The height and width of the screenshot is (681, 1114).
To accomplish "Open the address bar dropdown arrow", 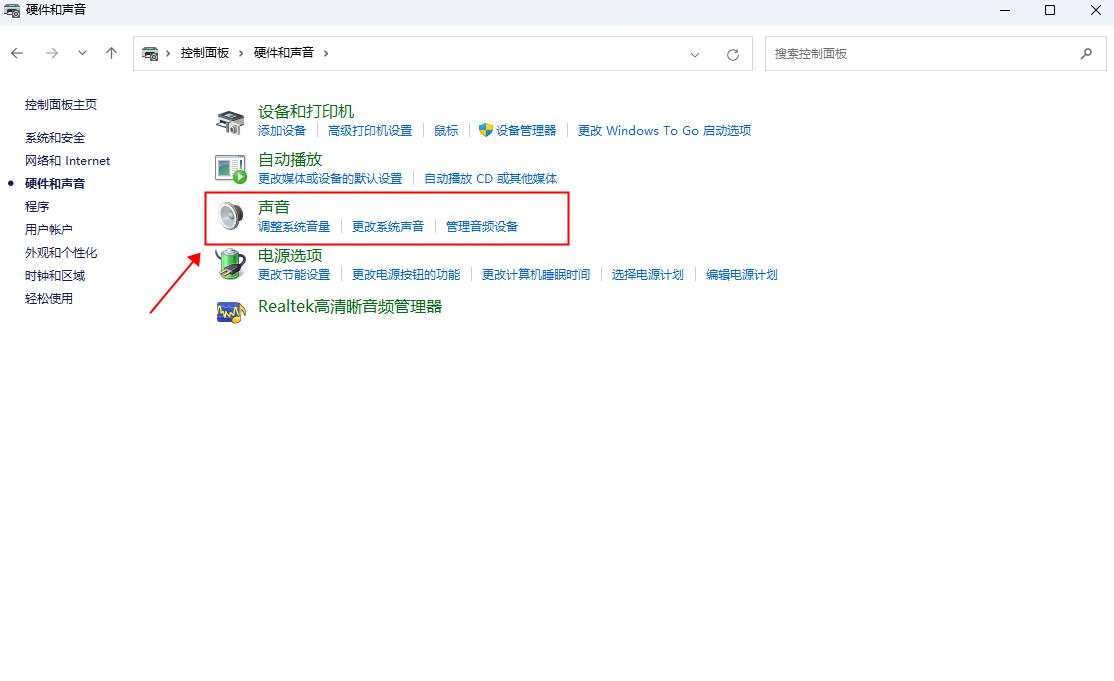I will 695,53.
